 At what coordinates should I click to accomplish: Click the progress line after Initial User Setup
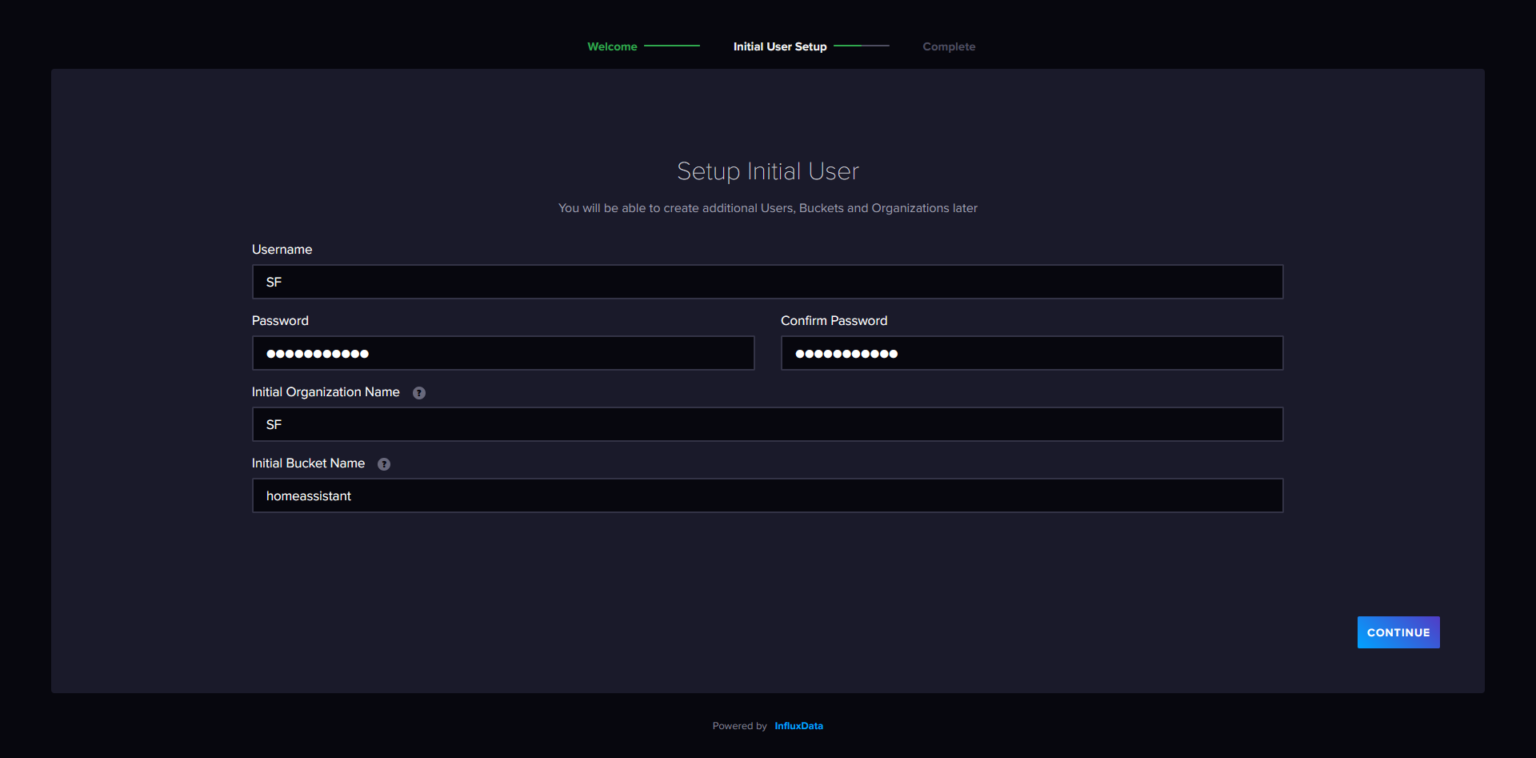[861, 46]
